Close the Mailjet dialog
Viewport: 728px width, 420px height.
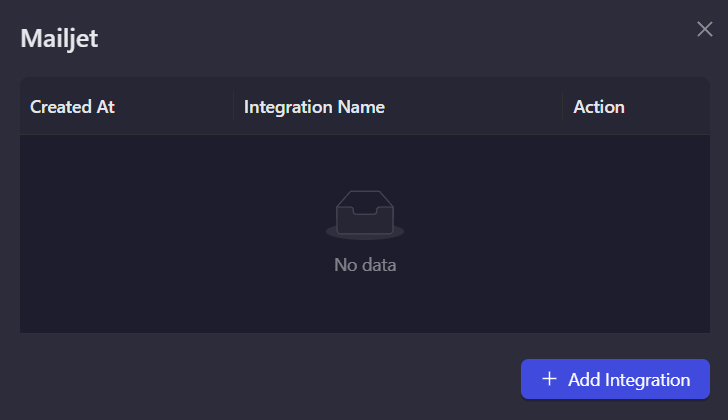(x=704, y=29)
